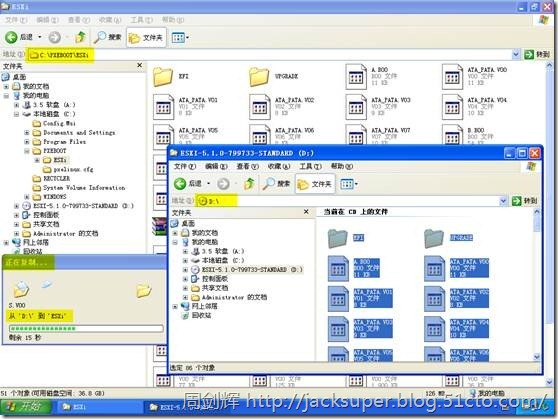Screen dimensions: 558x419
Task: Select the UPGRADE folder icon in the ESXi window
Action: click(259, 76)
